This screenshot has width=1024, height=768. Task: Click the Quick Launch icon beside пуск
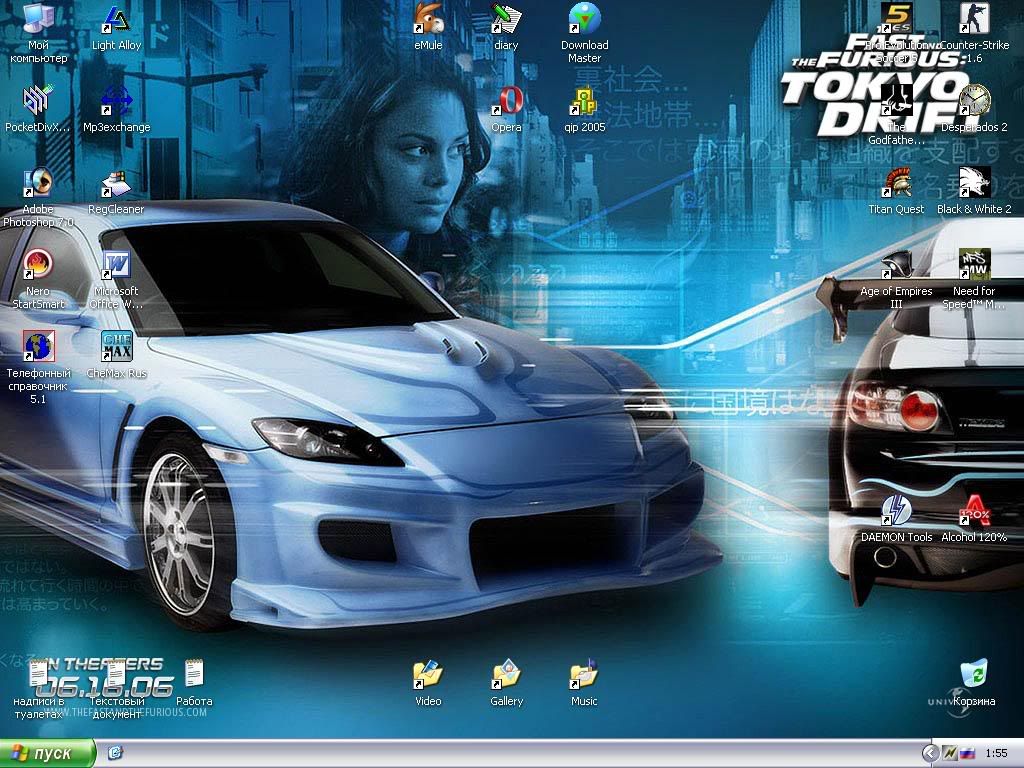pyautogui.click(x=116, y=754)
